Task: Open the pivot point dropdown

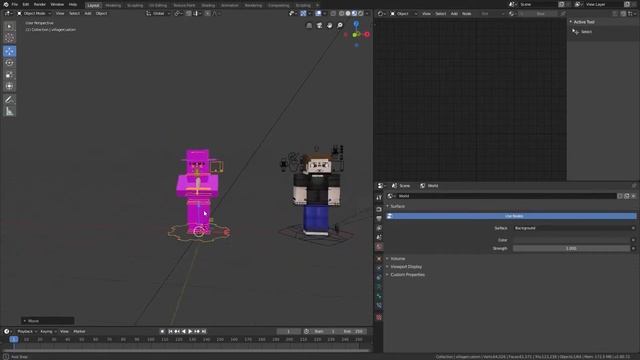Action: tap(178, 13)
